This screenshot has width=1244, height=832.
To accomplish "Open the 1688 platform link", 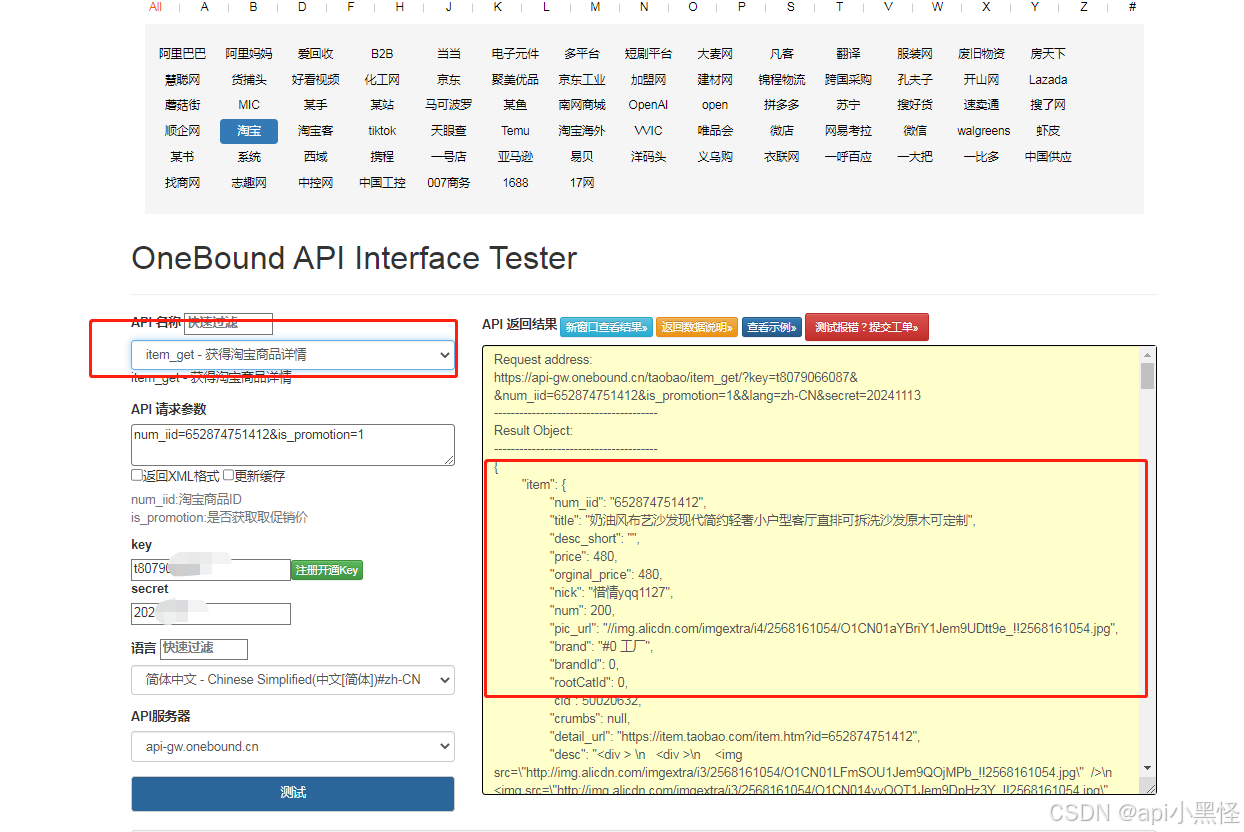I will click(x=515, y=183).
